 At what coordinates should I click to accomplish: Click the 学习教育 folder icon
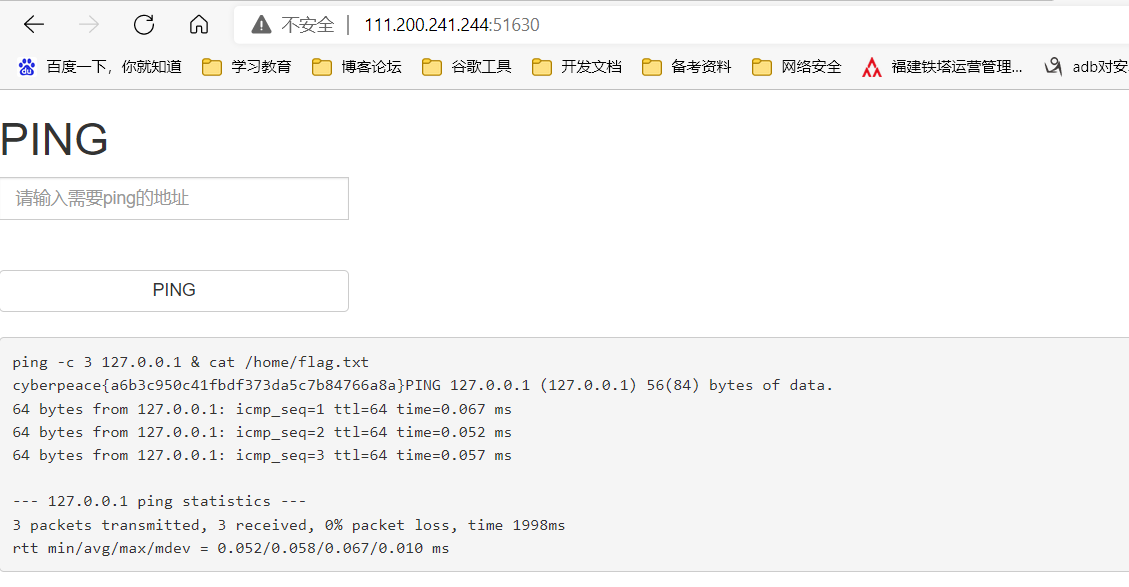point(212,68)
